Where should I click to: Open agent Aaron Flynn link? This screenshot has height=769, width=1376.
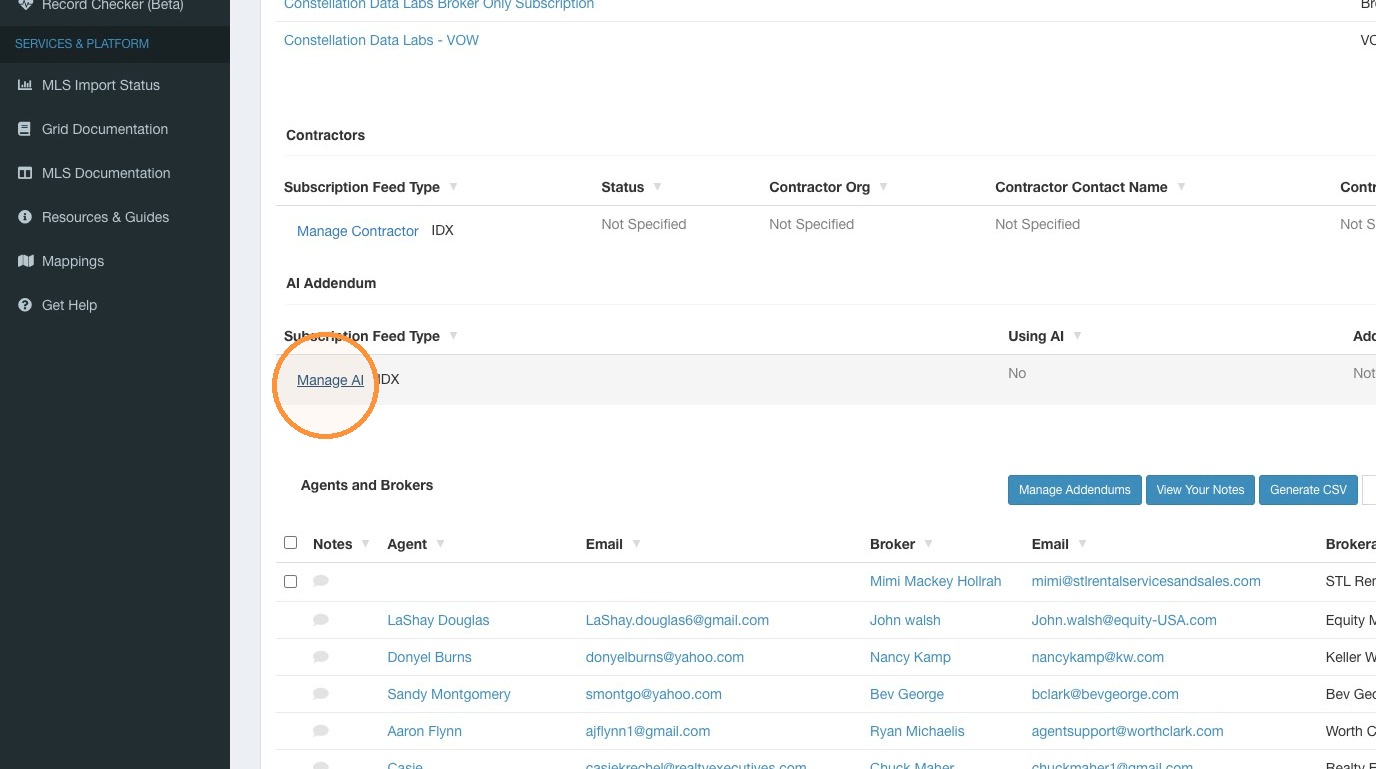pyautogui.click(x=424, y=731)
